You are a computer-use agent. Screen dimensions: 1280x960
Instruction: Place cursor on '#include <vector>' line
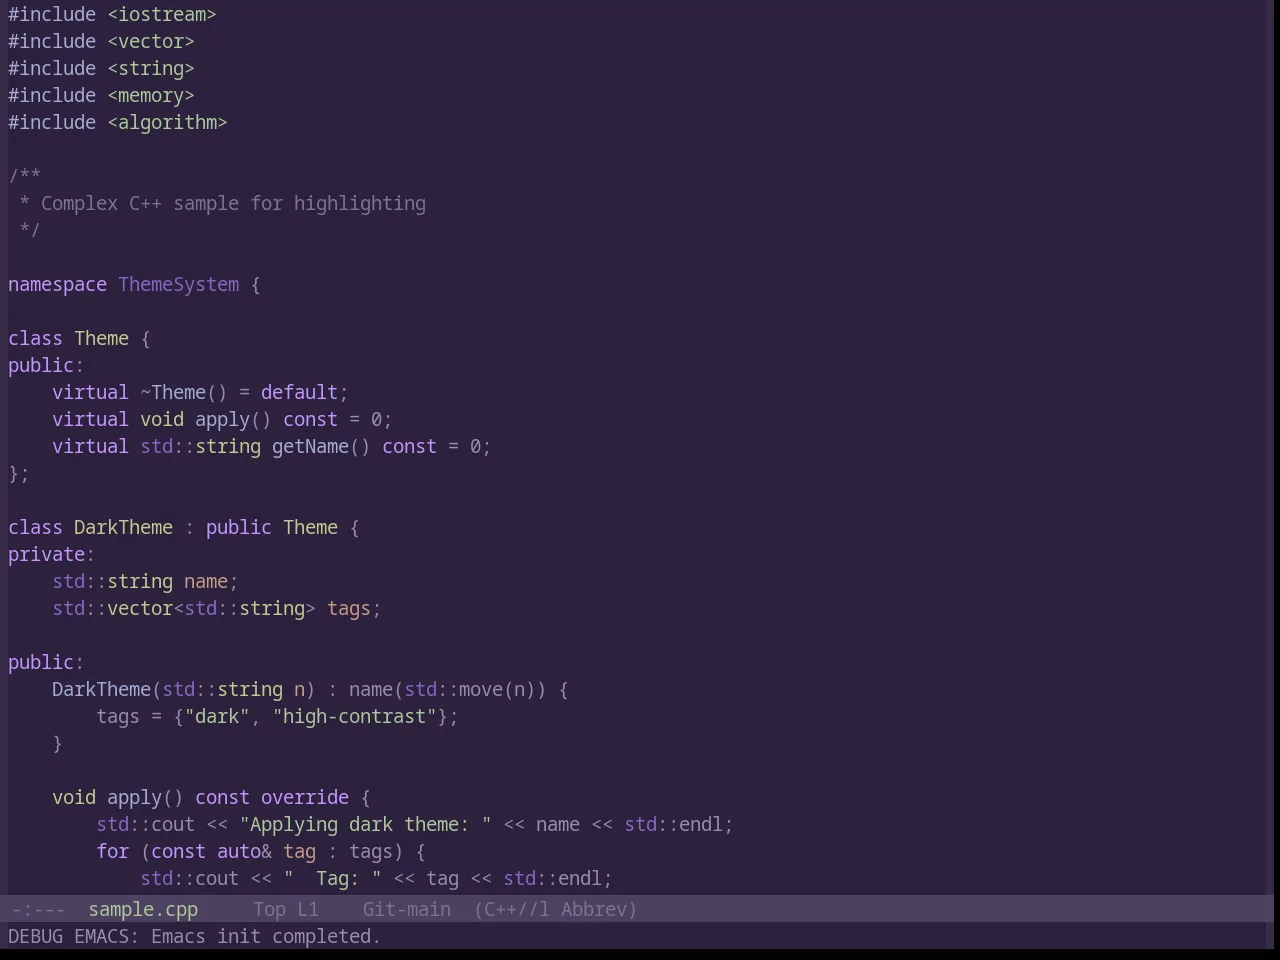click(x=101, y=41)
